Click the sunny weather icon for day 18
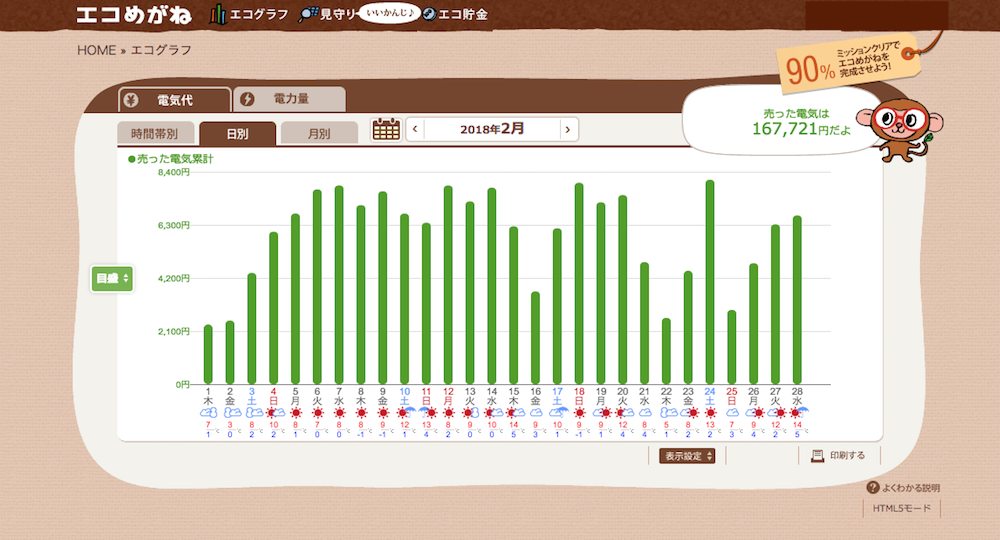 (x=579, y=413)
